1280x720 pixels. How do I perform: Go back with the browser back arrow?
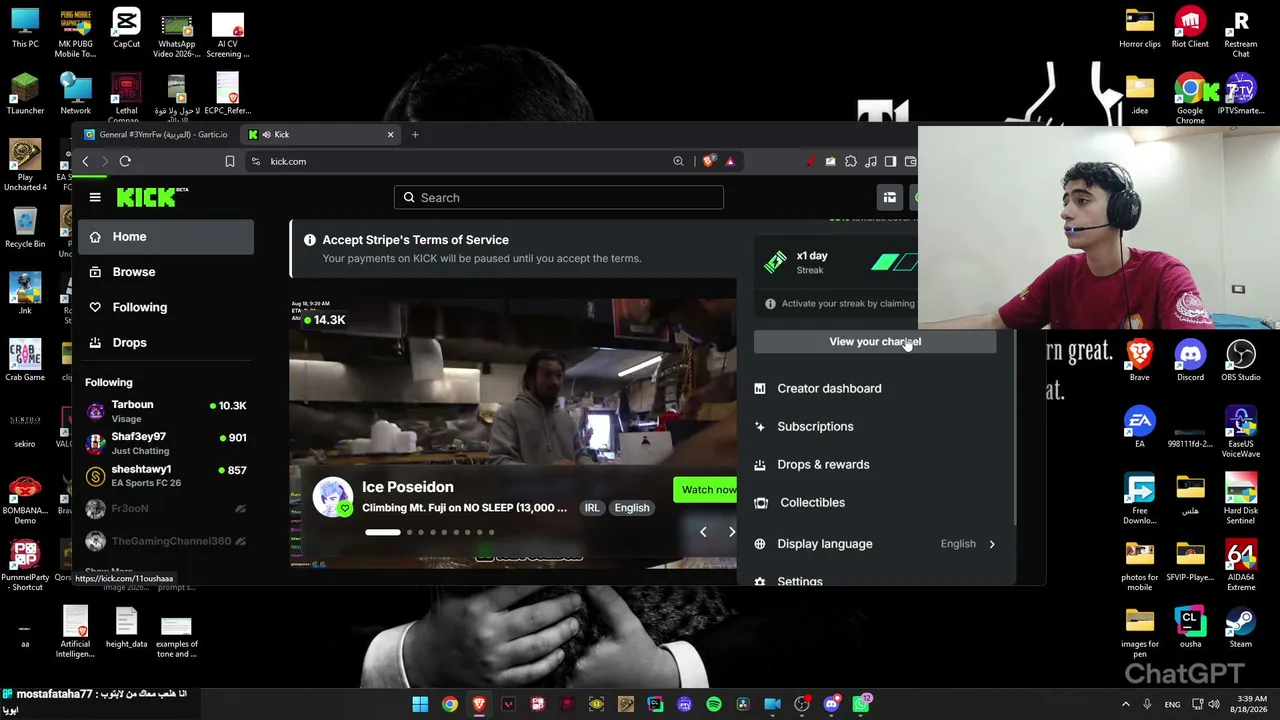click(85, 161)
